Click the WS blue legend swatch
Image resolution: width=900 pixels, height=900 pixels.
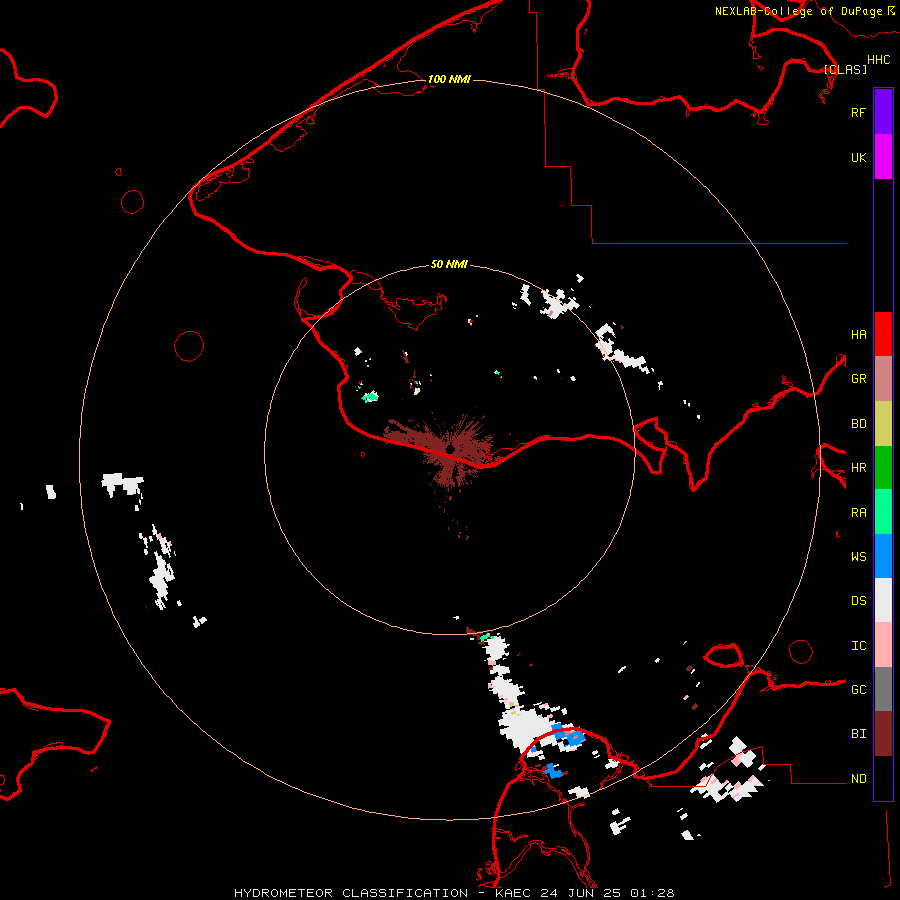tap(883, 556)
